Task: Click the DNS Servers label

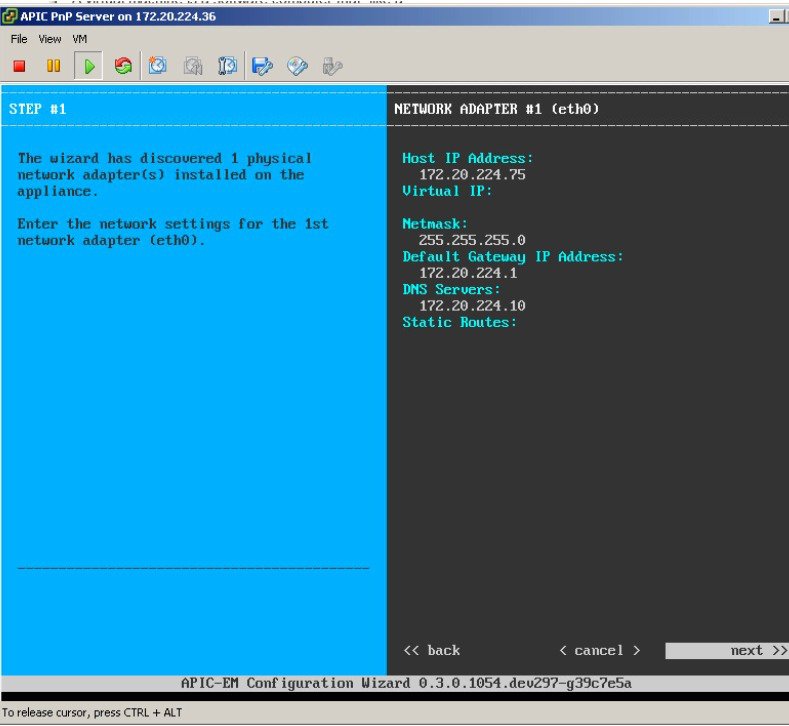Action: [x=451, y=289]
